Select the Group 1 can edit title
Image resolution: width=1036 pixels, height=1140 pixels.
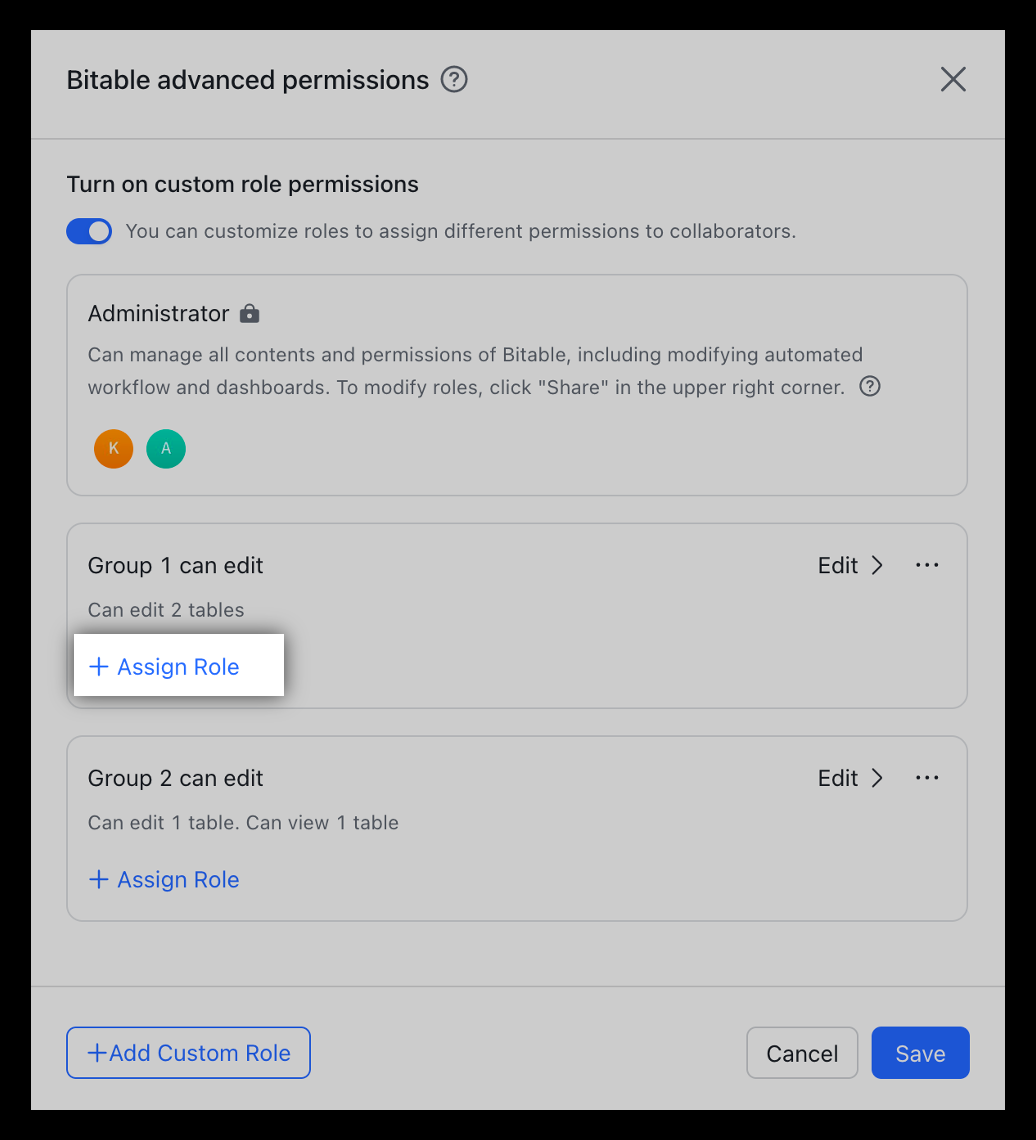pos(176,565)
